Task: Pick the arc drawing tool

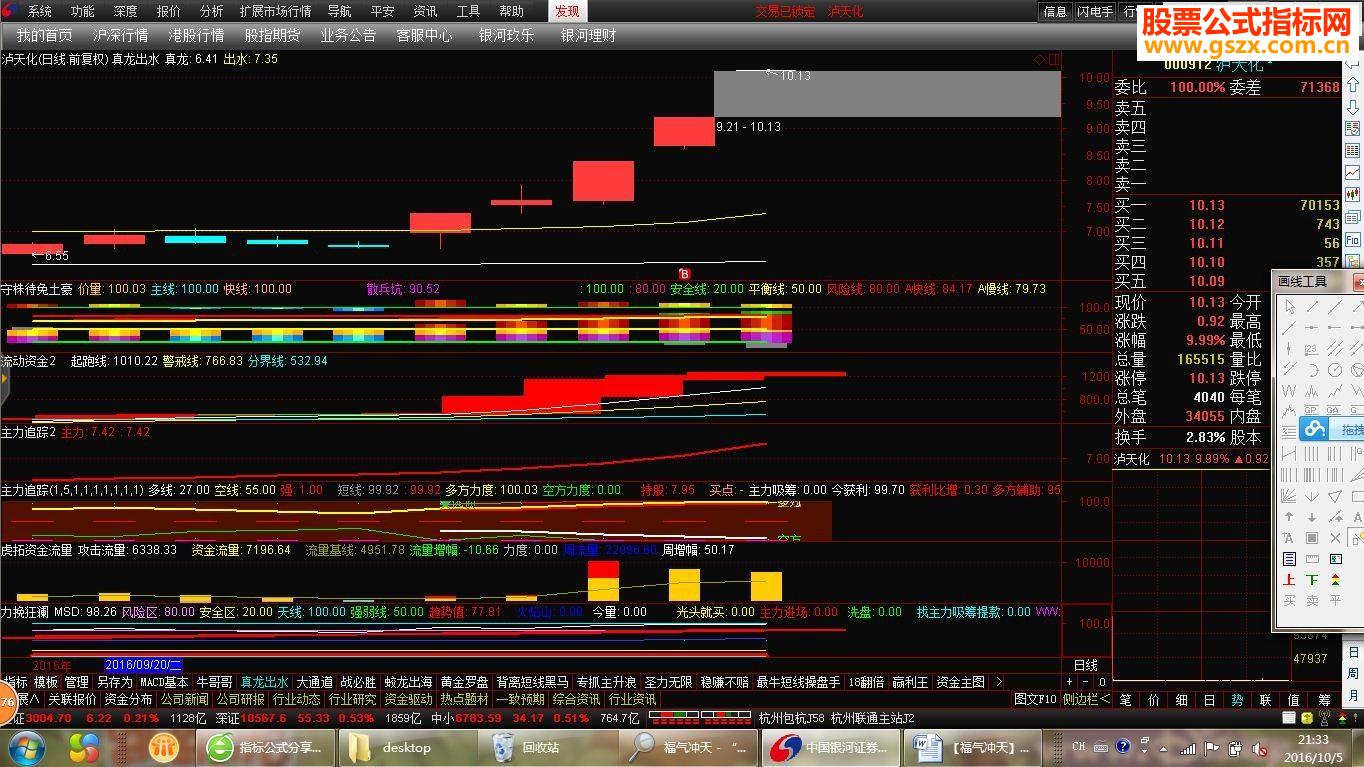Action: point(1312,369)
